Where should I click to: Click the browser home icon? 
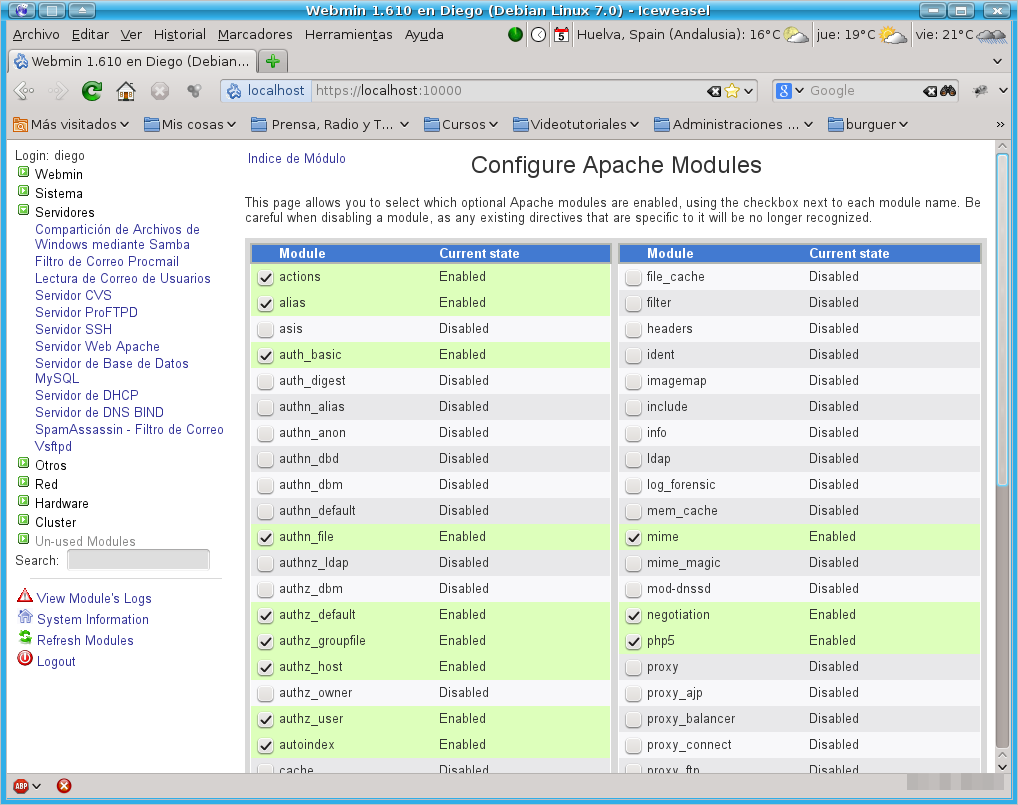[x=126, y=90]
